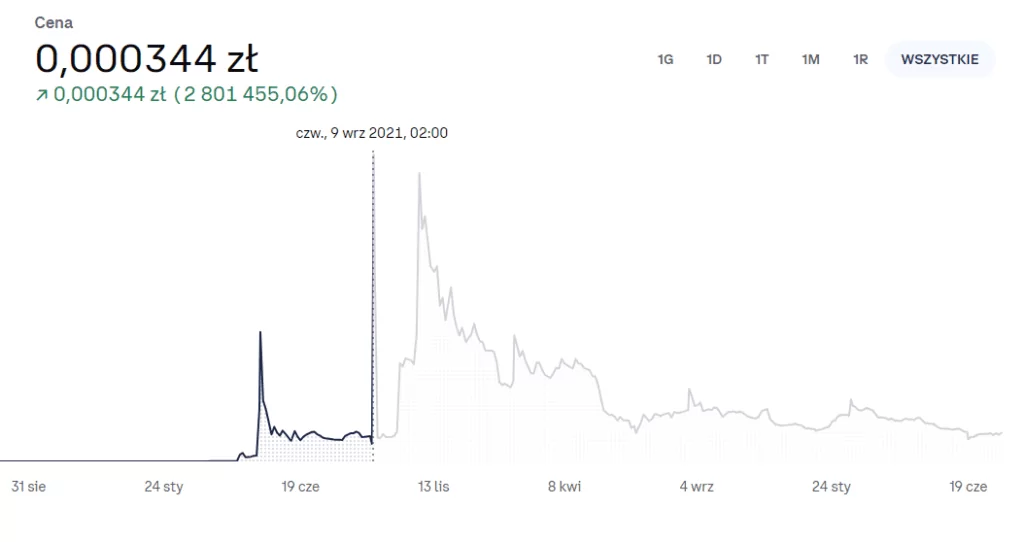Click the 24 sty label following 31 sie

click(163, 487)
